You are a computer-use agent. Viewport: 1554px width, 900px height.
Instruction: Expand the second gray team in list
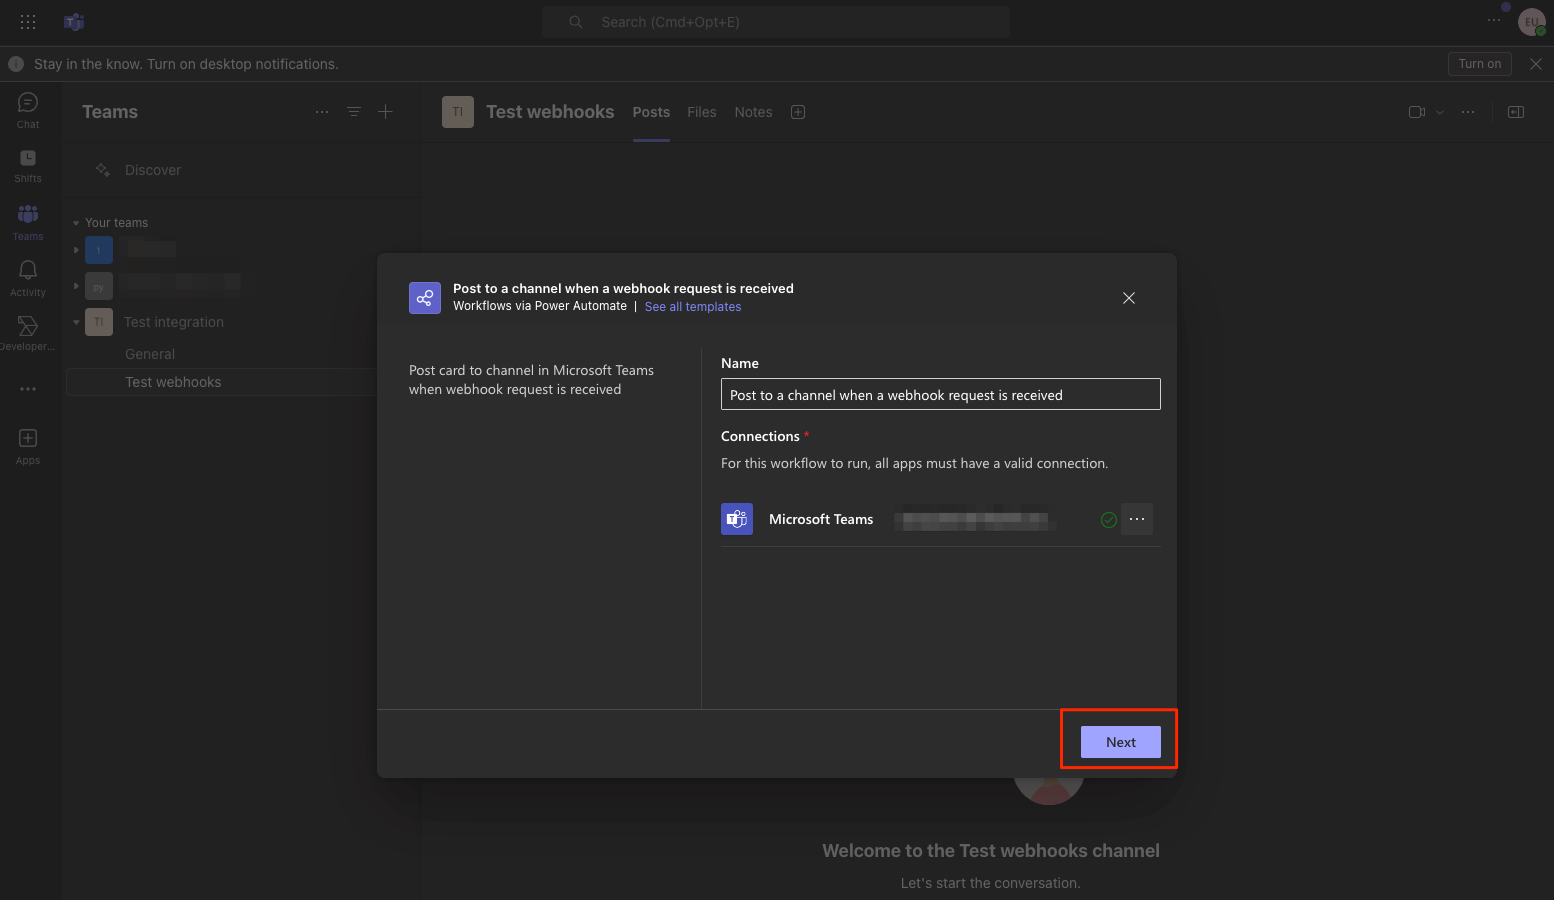tap(76, 286)
